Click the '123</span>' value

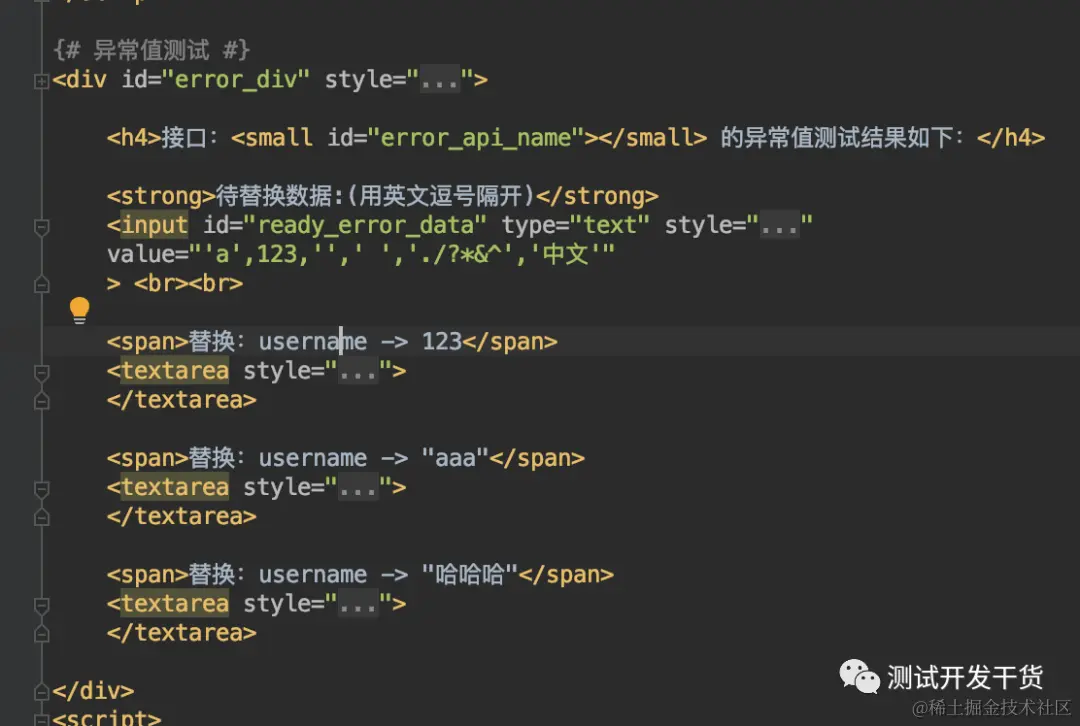tap(490, 342)
